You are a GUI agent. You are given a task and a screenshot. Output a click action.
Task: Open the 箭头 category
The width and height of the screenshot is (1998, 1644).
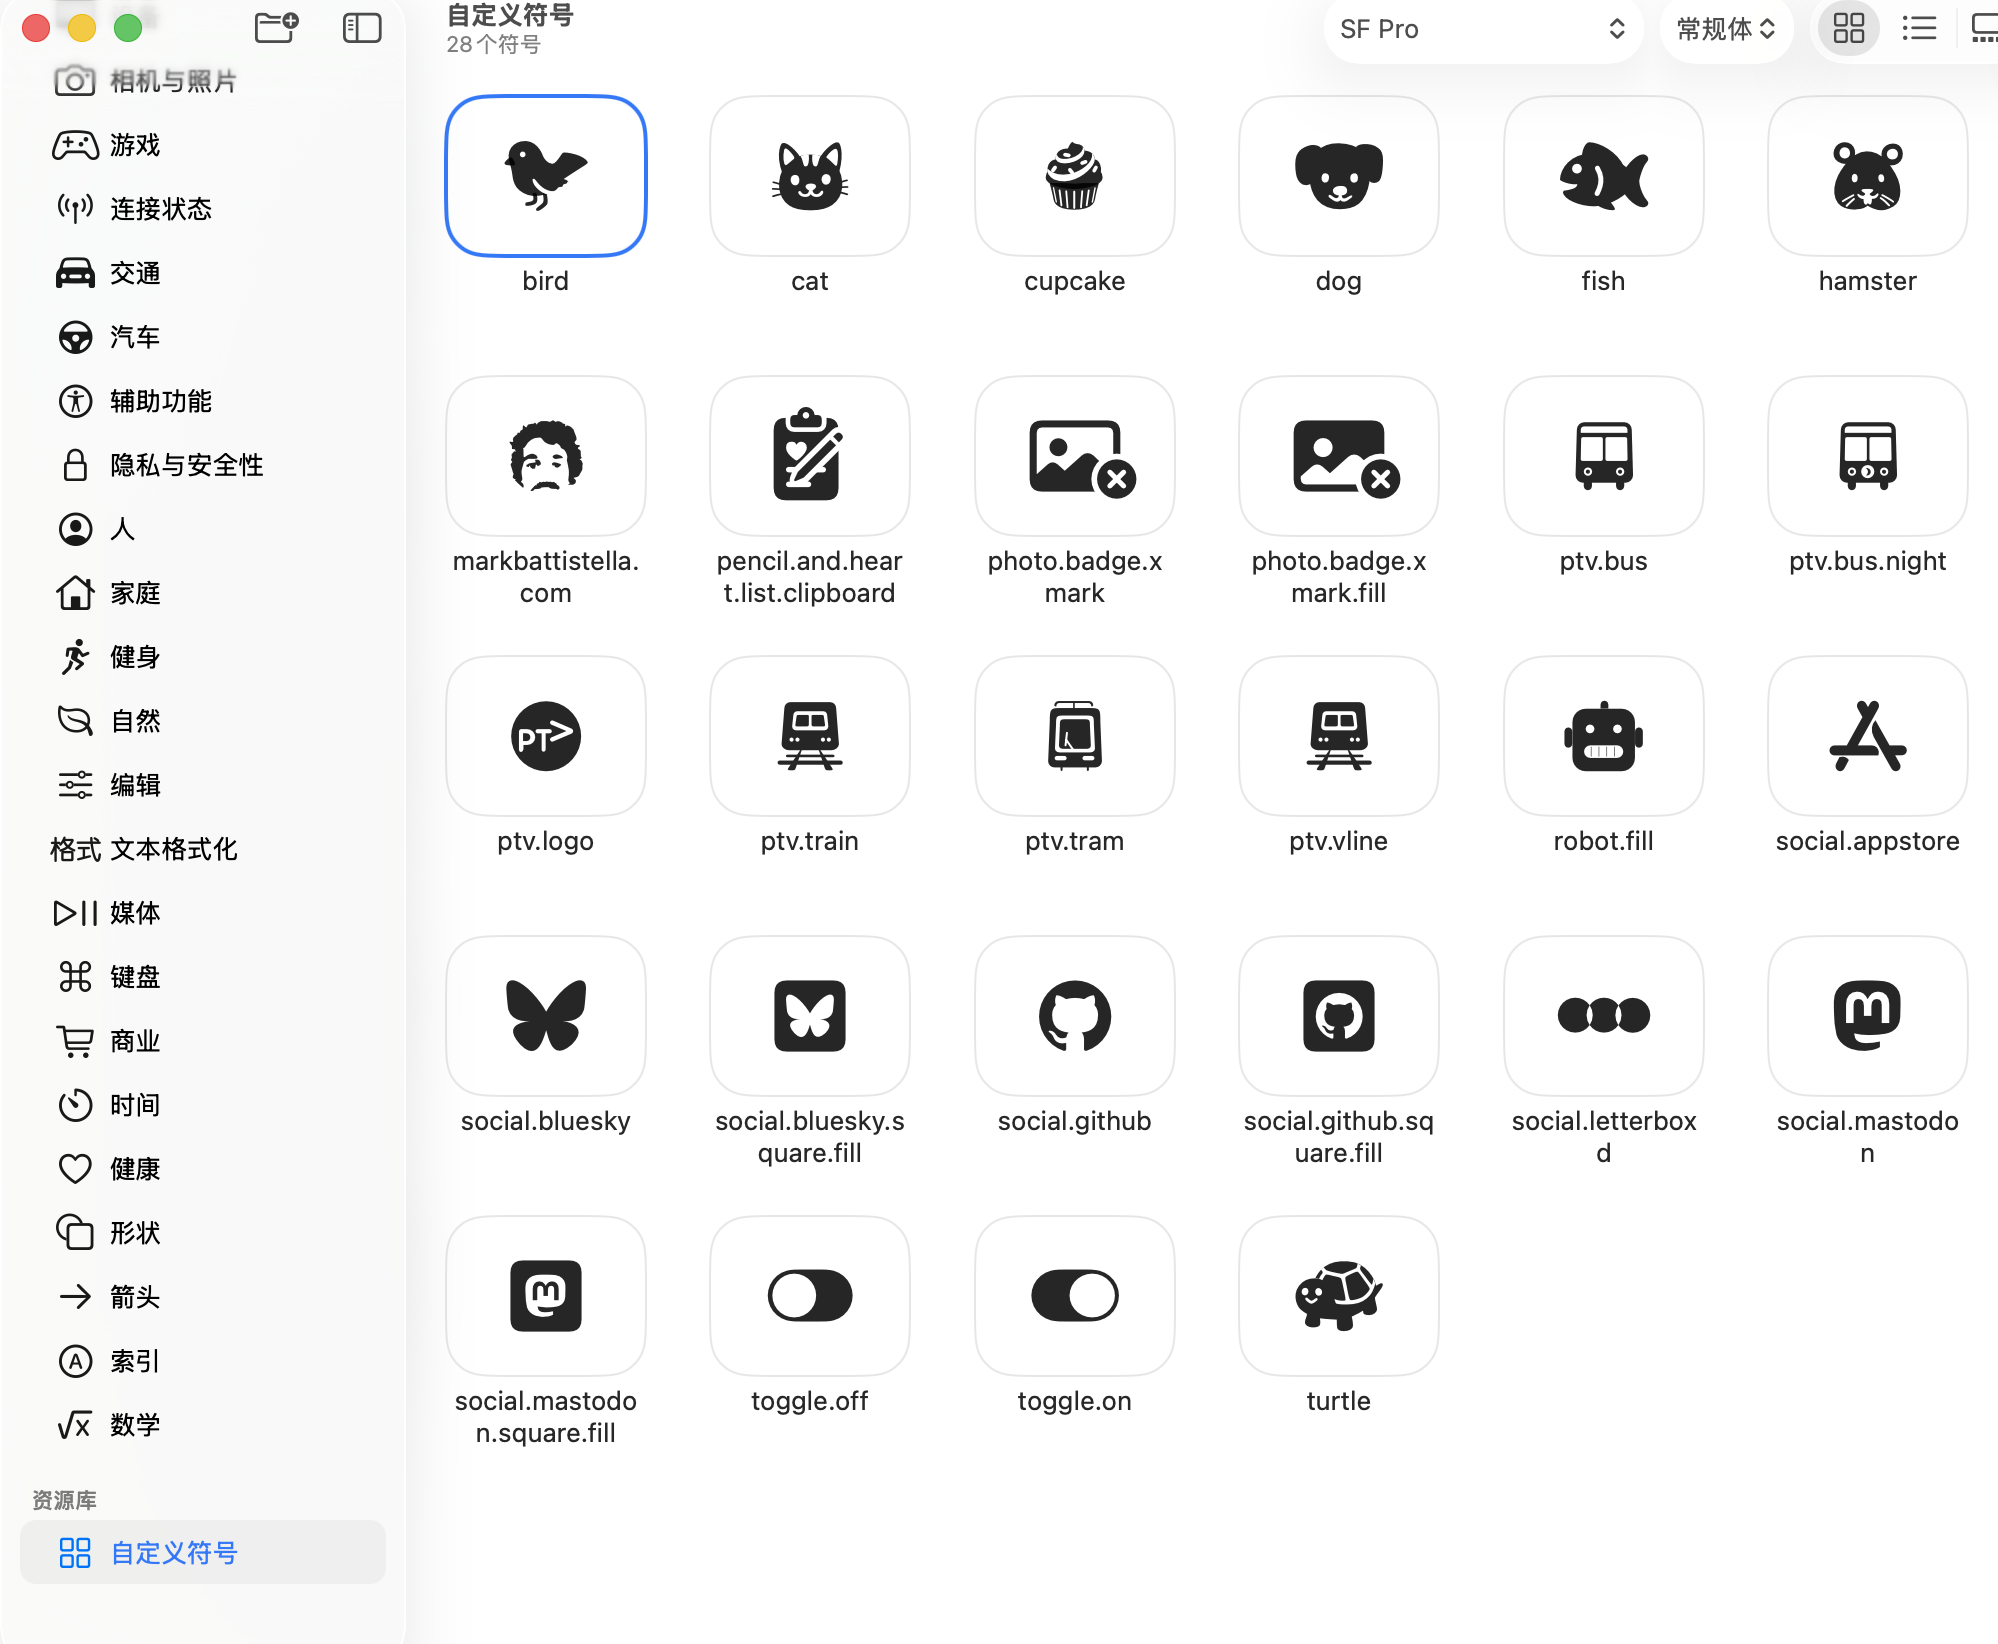click(x=203, y=1297)
